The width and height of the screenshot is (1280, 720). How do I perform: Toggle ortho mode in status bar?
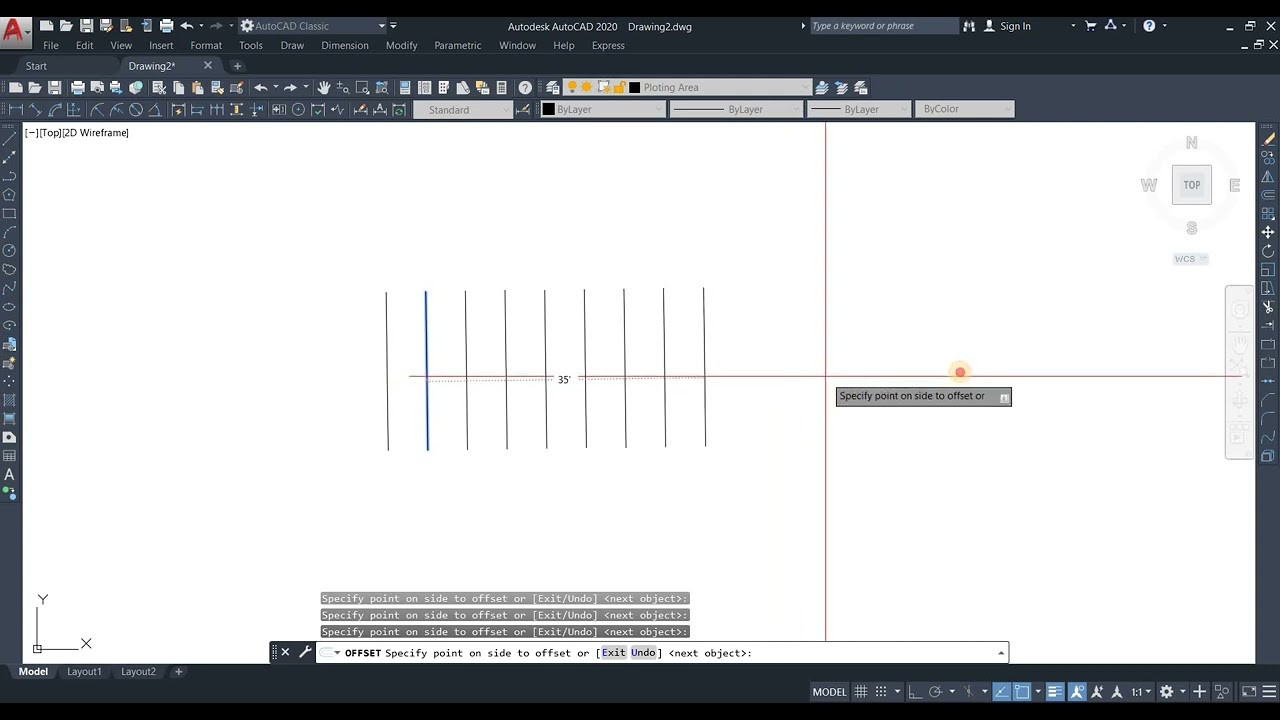pos(915,691)
